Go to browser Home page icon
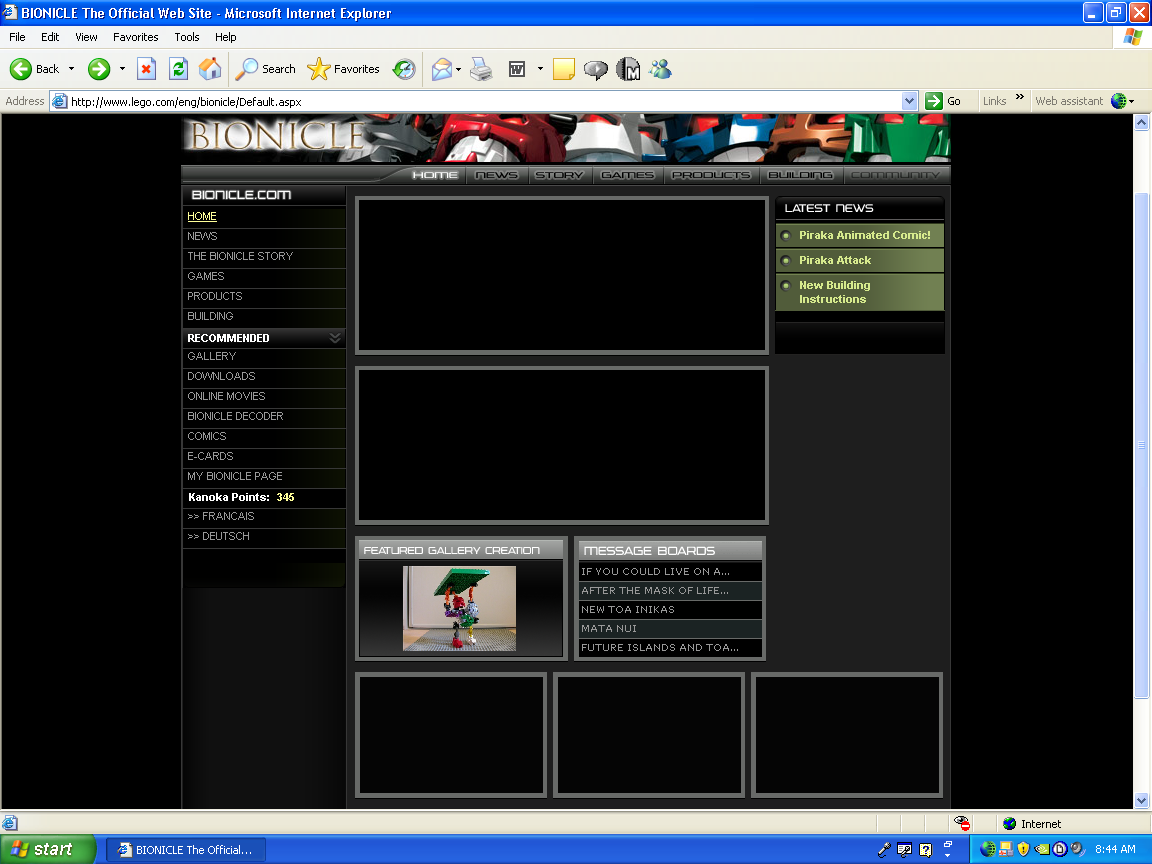Viewport: 1152px width, 864px height. click(x=210, y=69)
